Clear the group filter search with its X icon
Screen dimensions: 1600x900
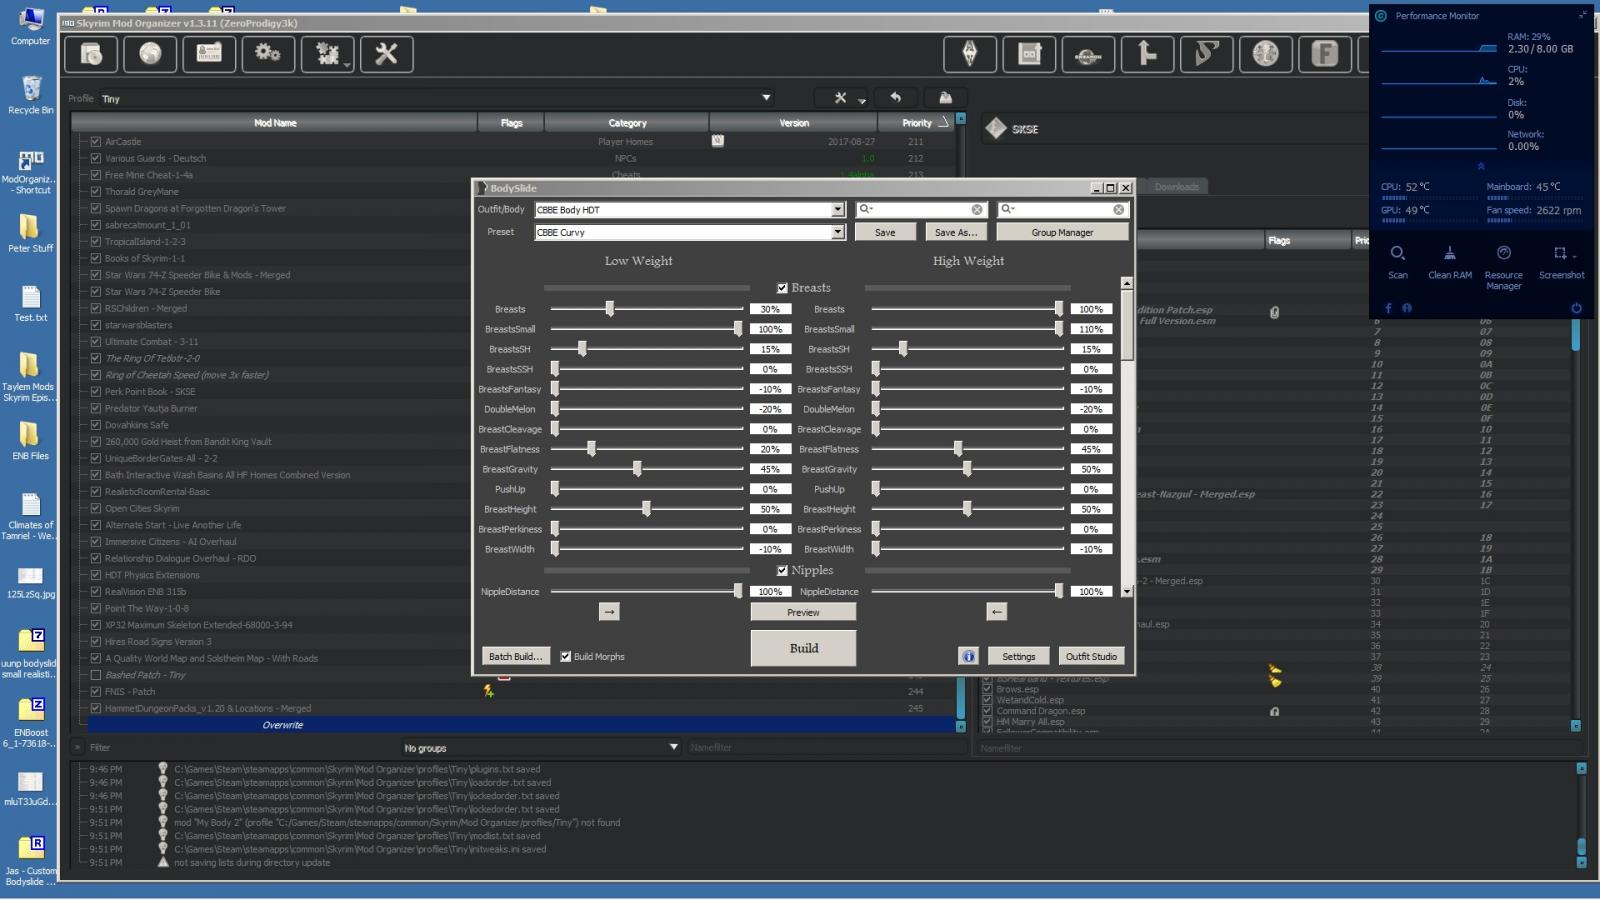[1119, 209]
